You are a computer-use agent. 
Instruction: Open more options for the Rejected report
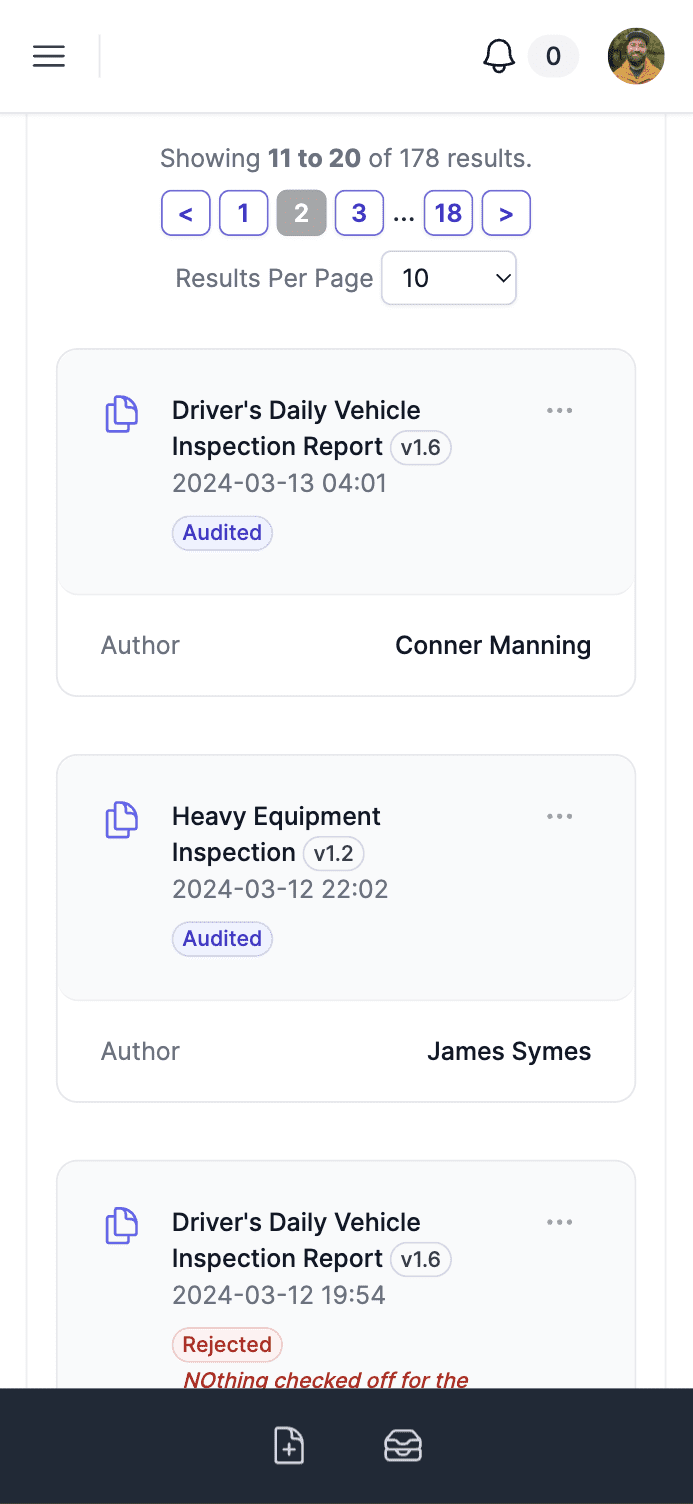click(559, 1223)
